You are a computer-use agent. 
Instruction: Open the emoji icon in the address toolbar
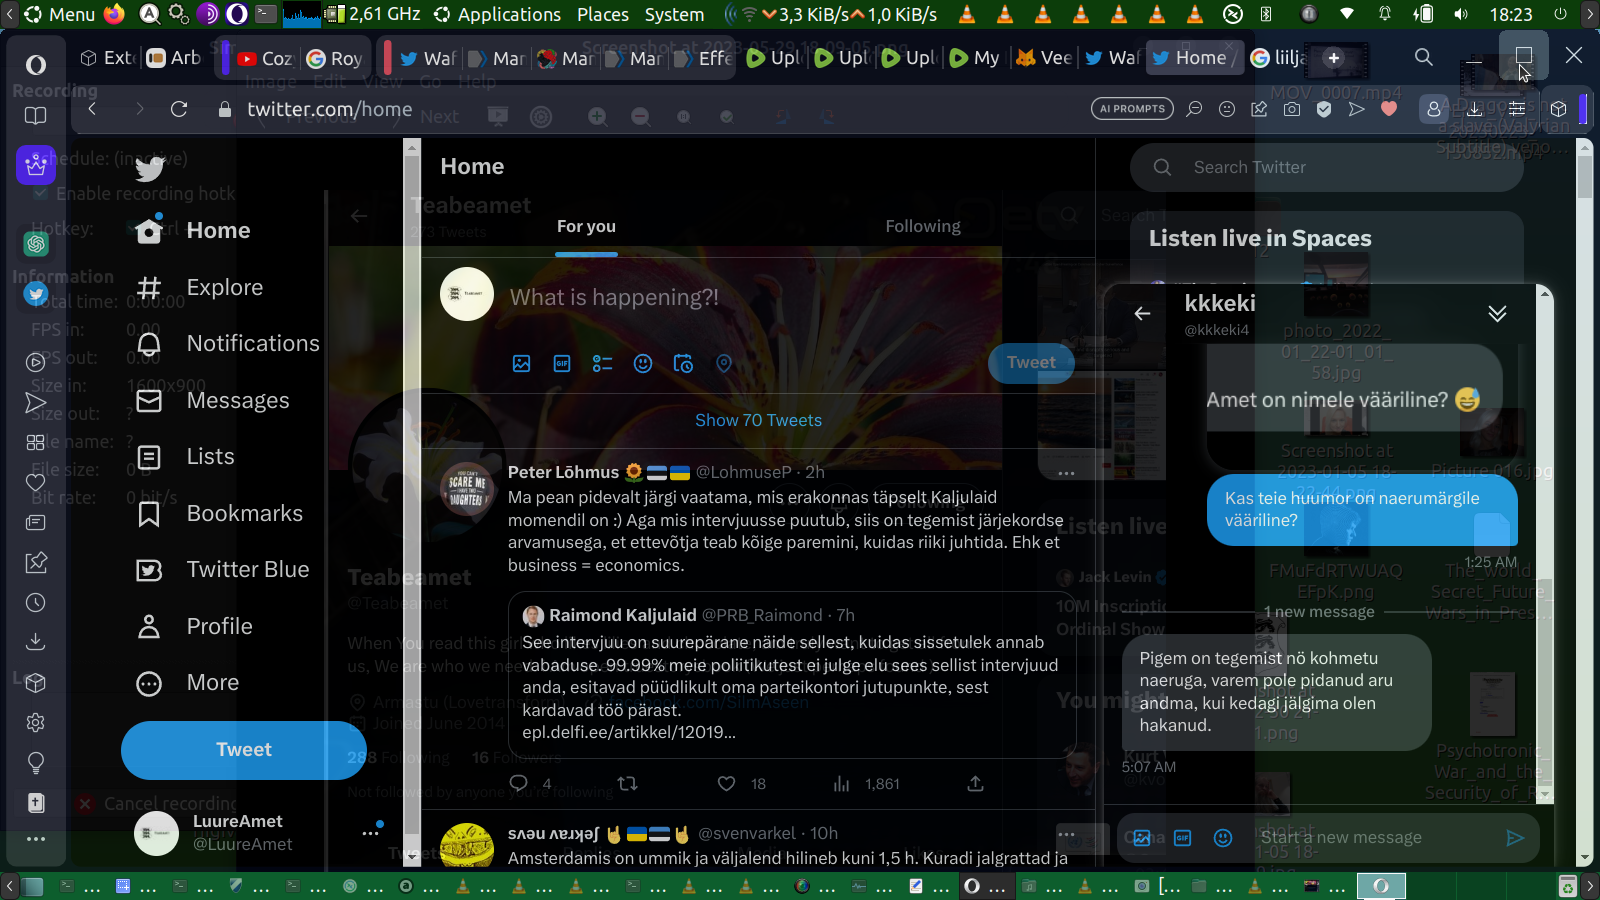(x=1227, y=109)
